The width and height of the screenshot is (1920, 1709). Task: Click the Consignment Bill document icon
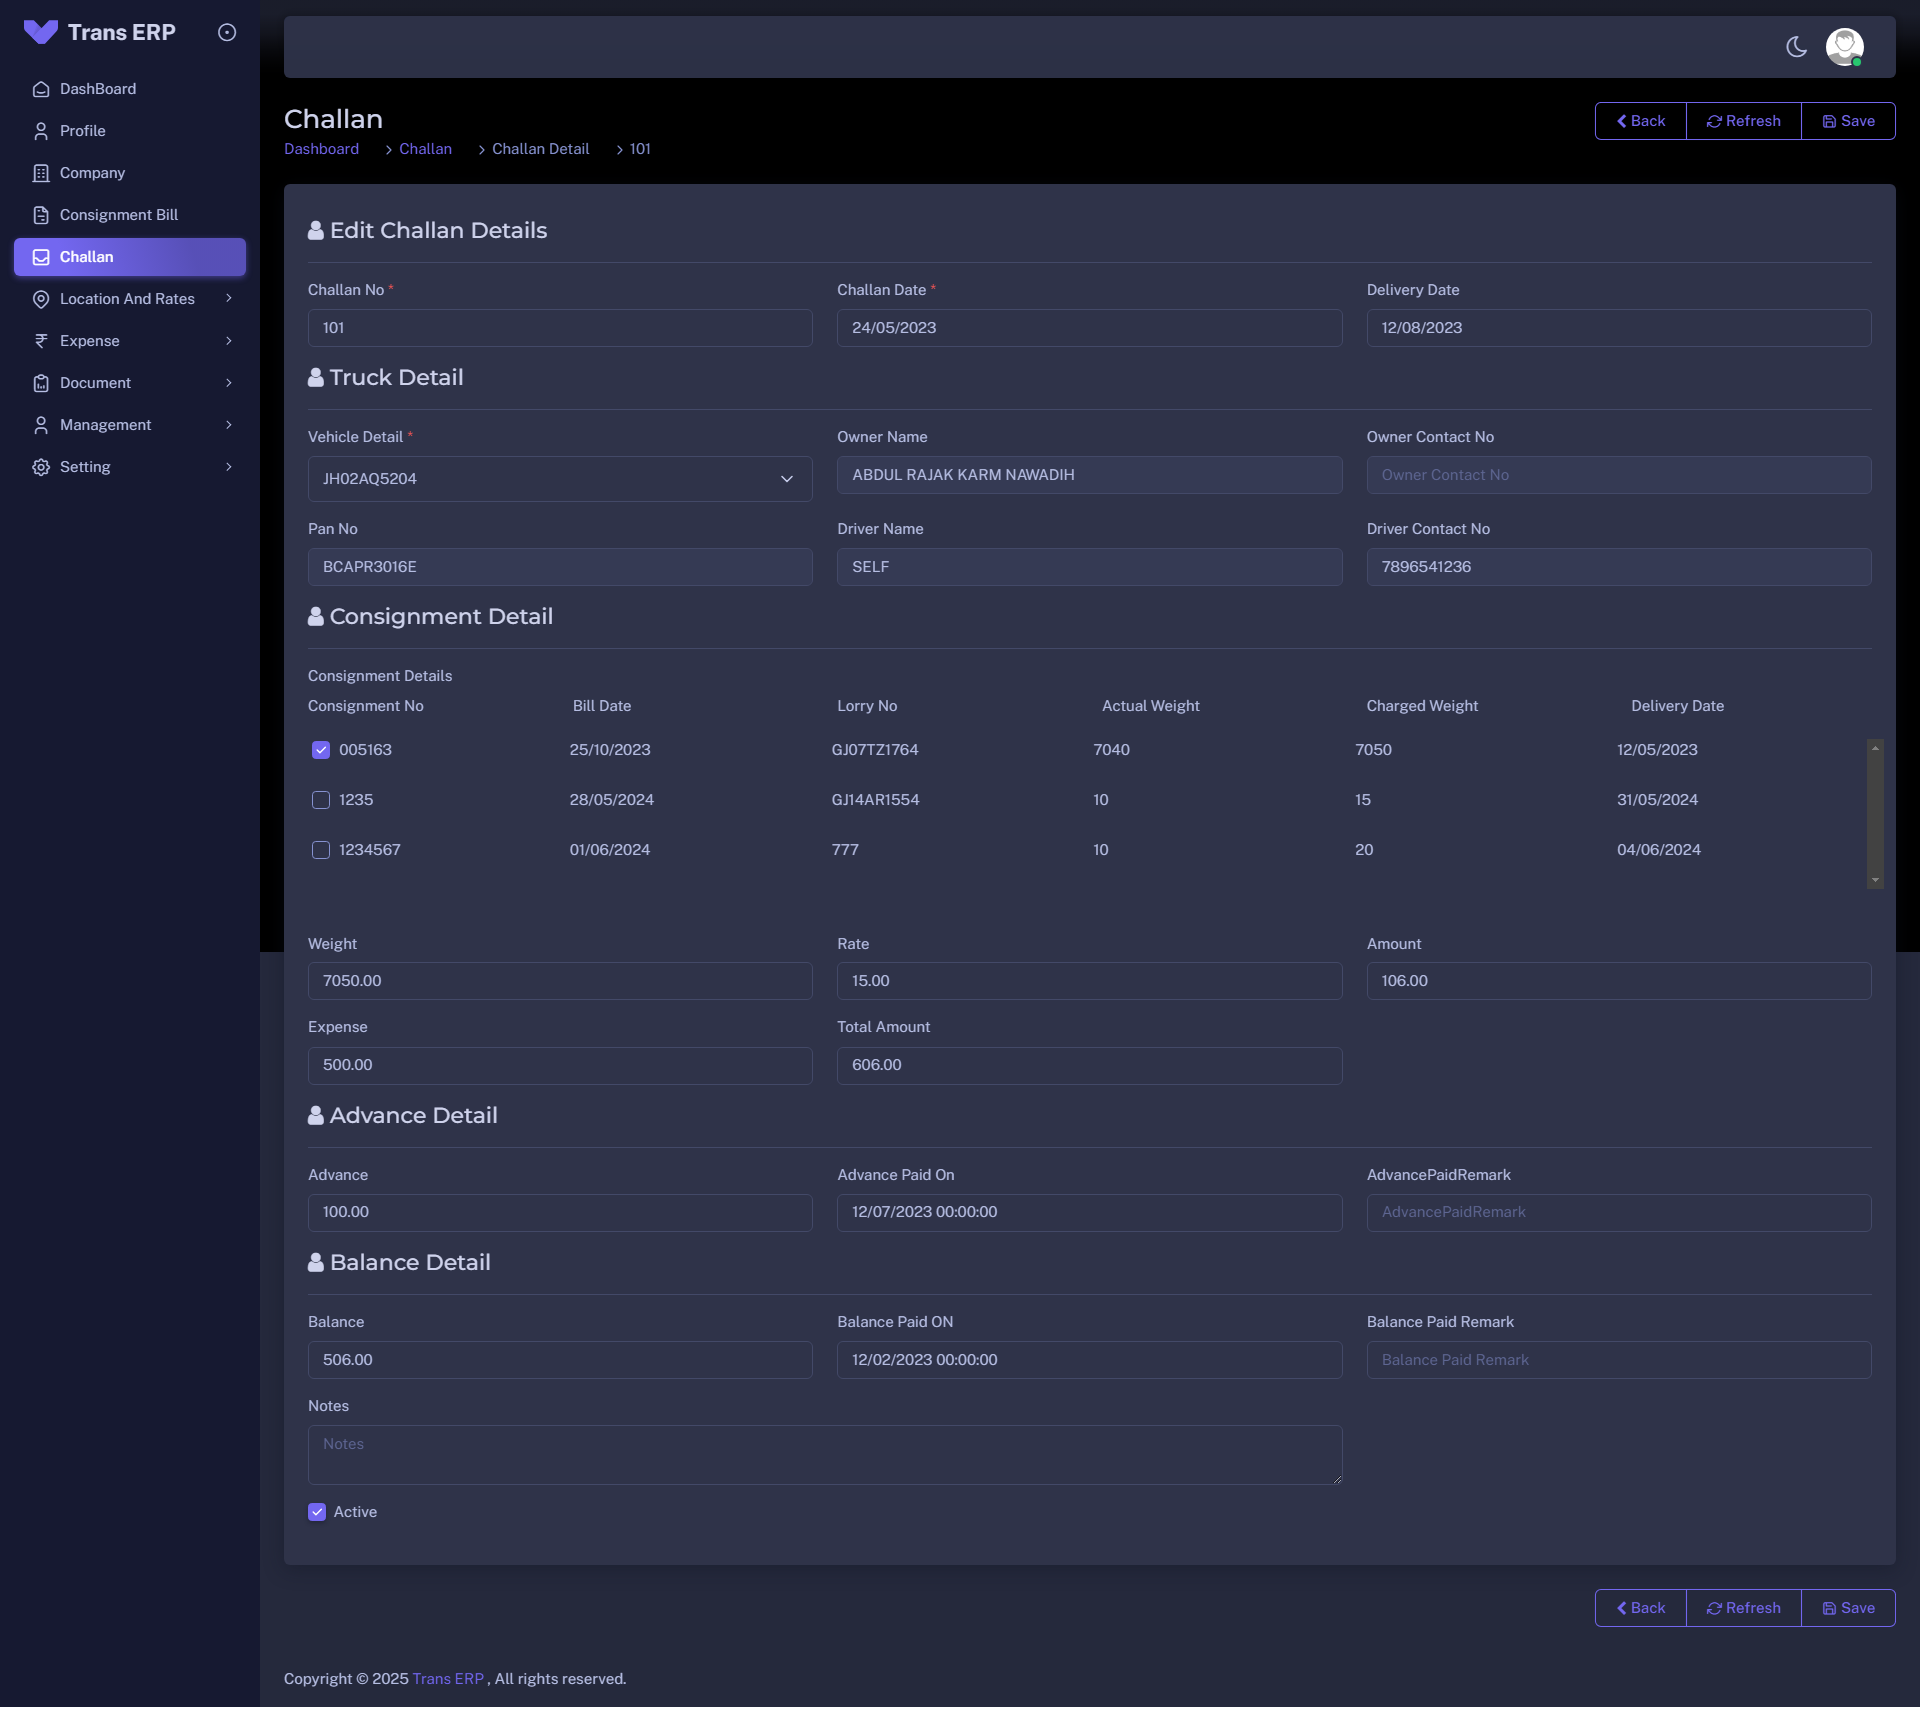(x=41, y=215)
